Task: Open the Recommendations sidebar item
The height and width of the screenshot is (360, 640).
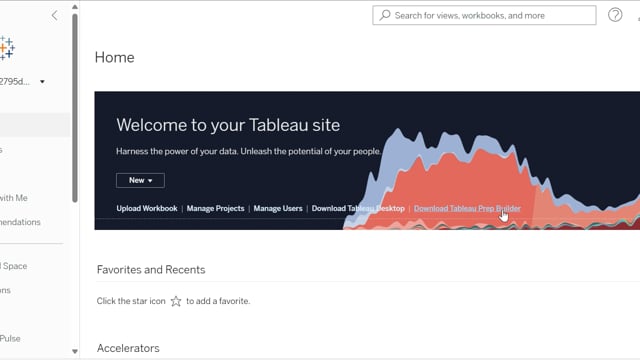Action: point(20,222)
